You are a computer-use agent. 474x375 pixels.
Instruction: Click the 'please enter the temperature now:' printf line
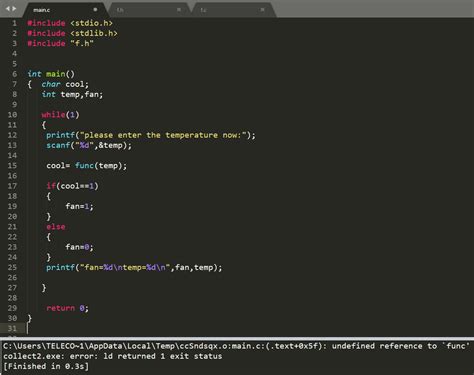pyautogui.click(x=151, y=135)
